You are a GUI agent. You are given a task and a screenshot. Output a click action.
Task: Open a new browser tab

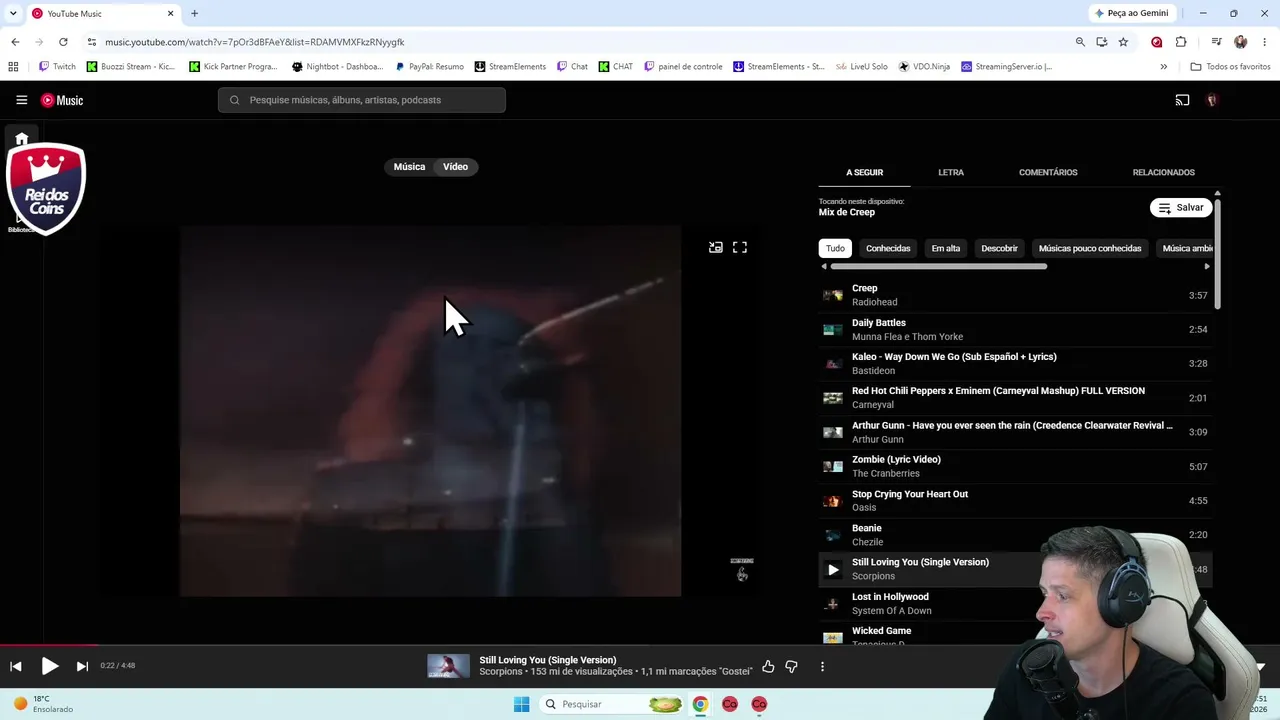[194, 13]
